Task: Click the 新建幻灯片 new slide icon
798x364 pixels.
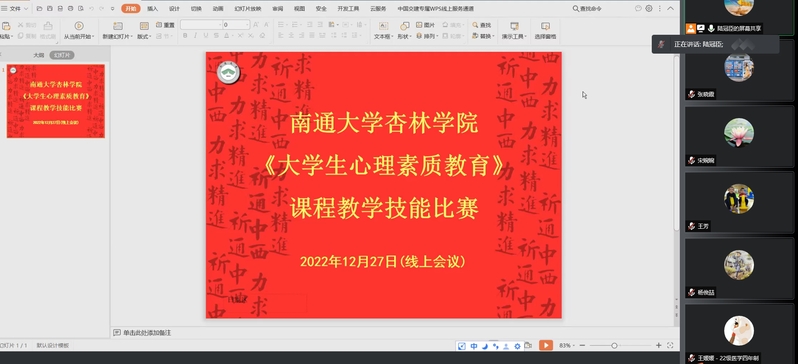Action: (118, 26)
